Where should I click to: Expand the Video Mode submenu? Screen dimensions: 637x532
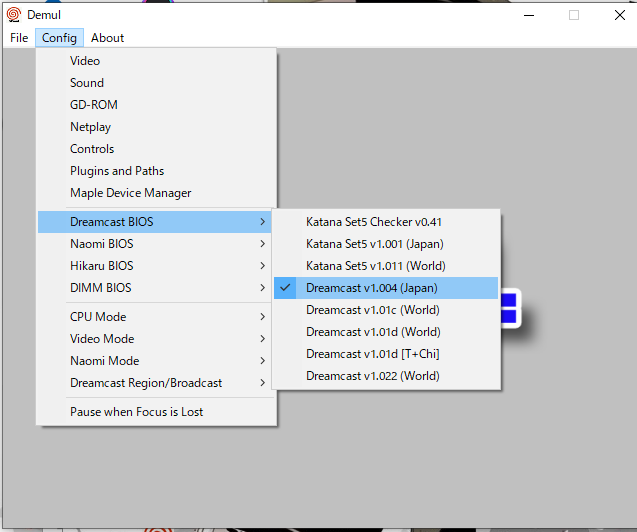154,339
